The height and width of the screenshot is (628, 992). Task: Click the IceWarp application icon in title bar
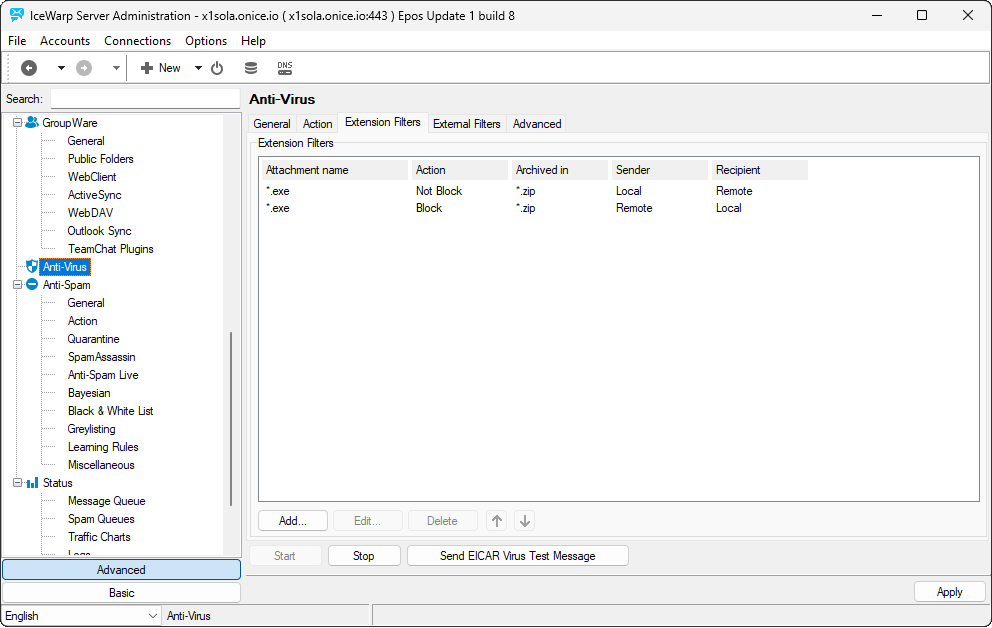pyautogui.click(x=16, y=15)
